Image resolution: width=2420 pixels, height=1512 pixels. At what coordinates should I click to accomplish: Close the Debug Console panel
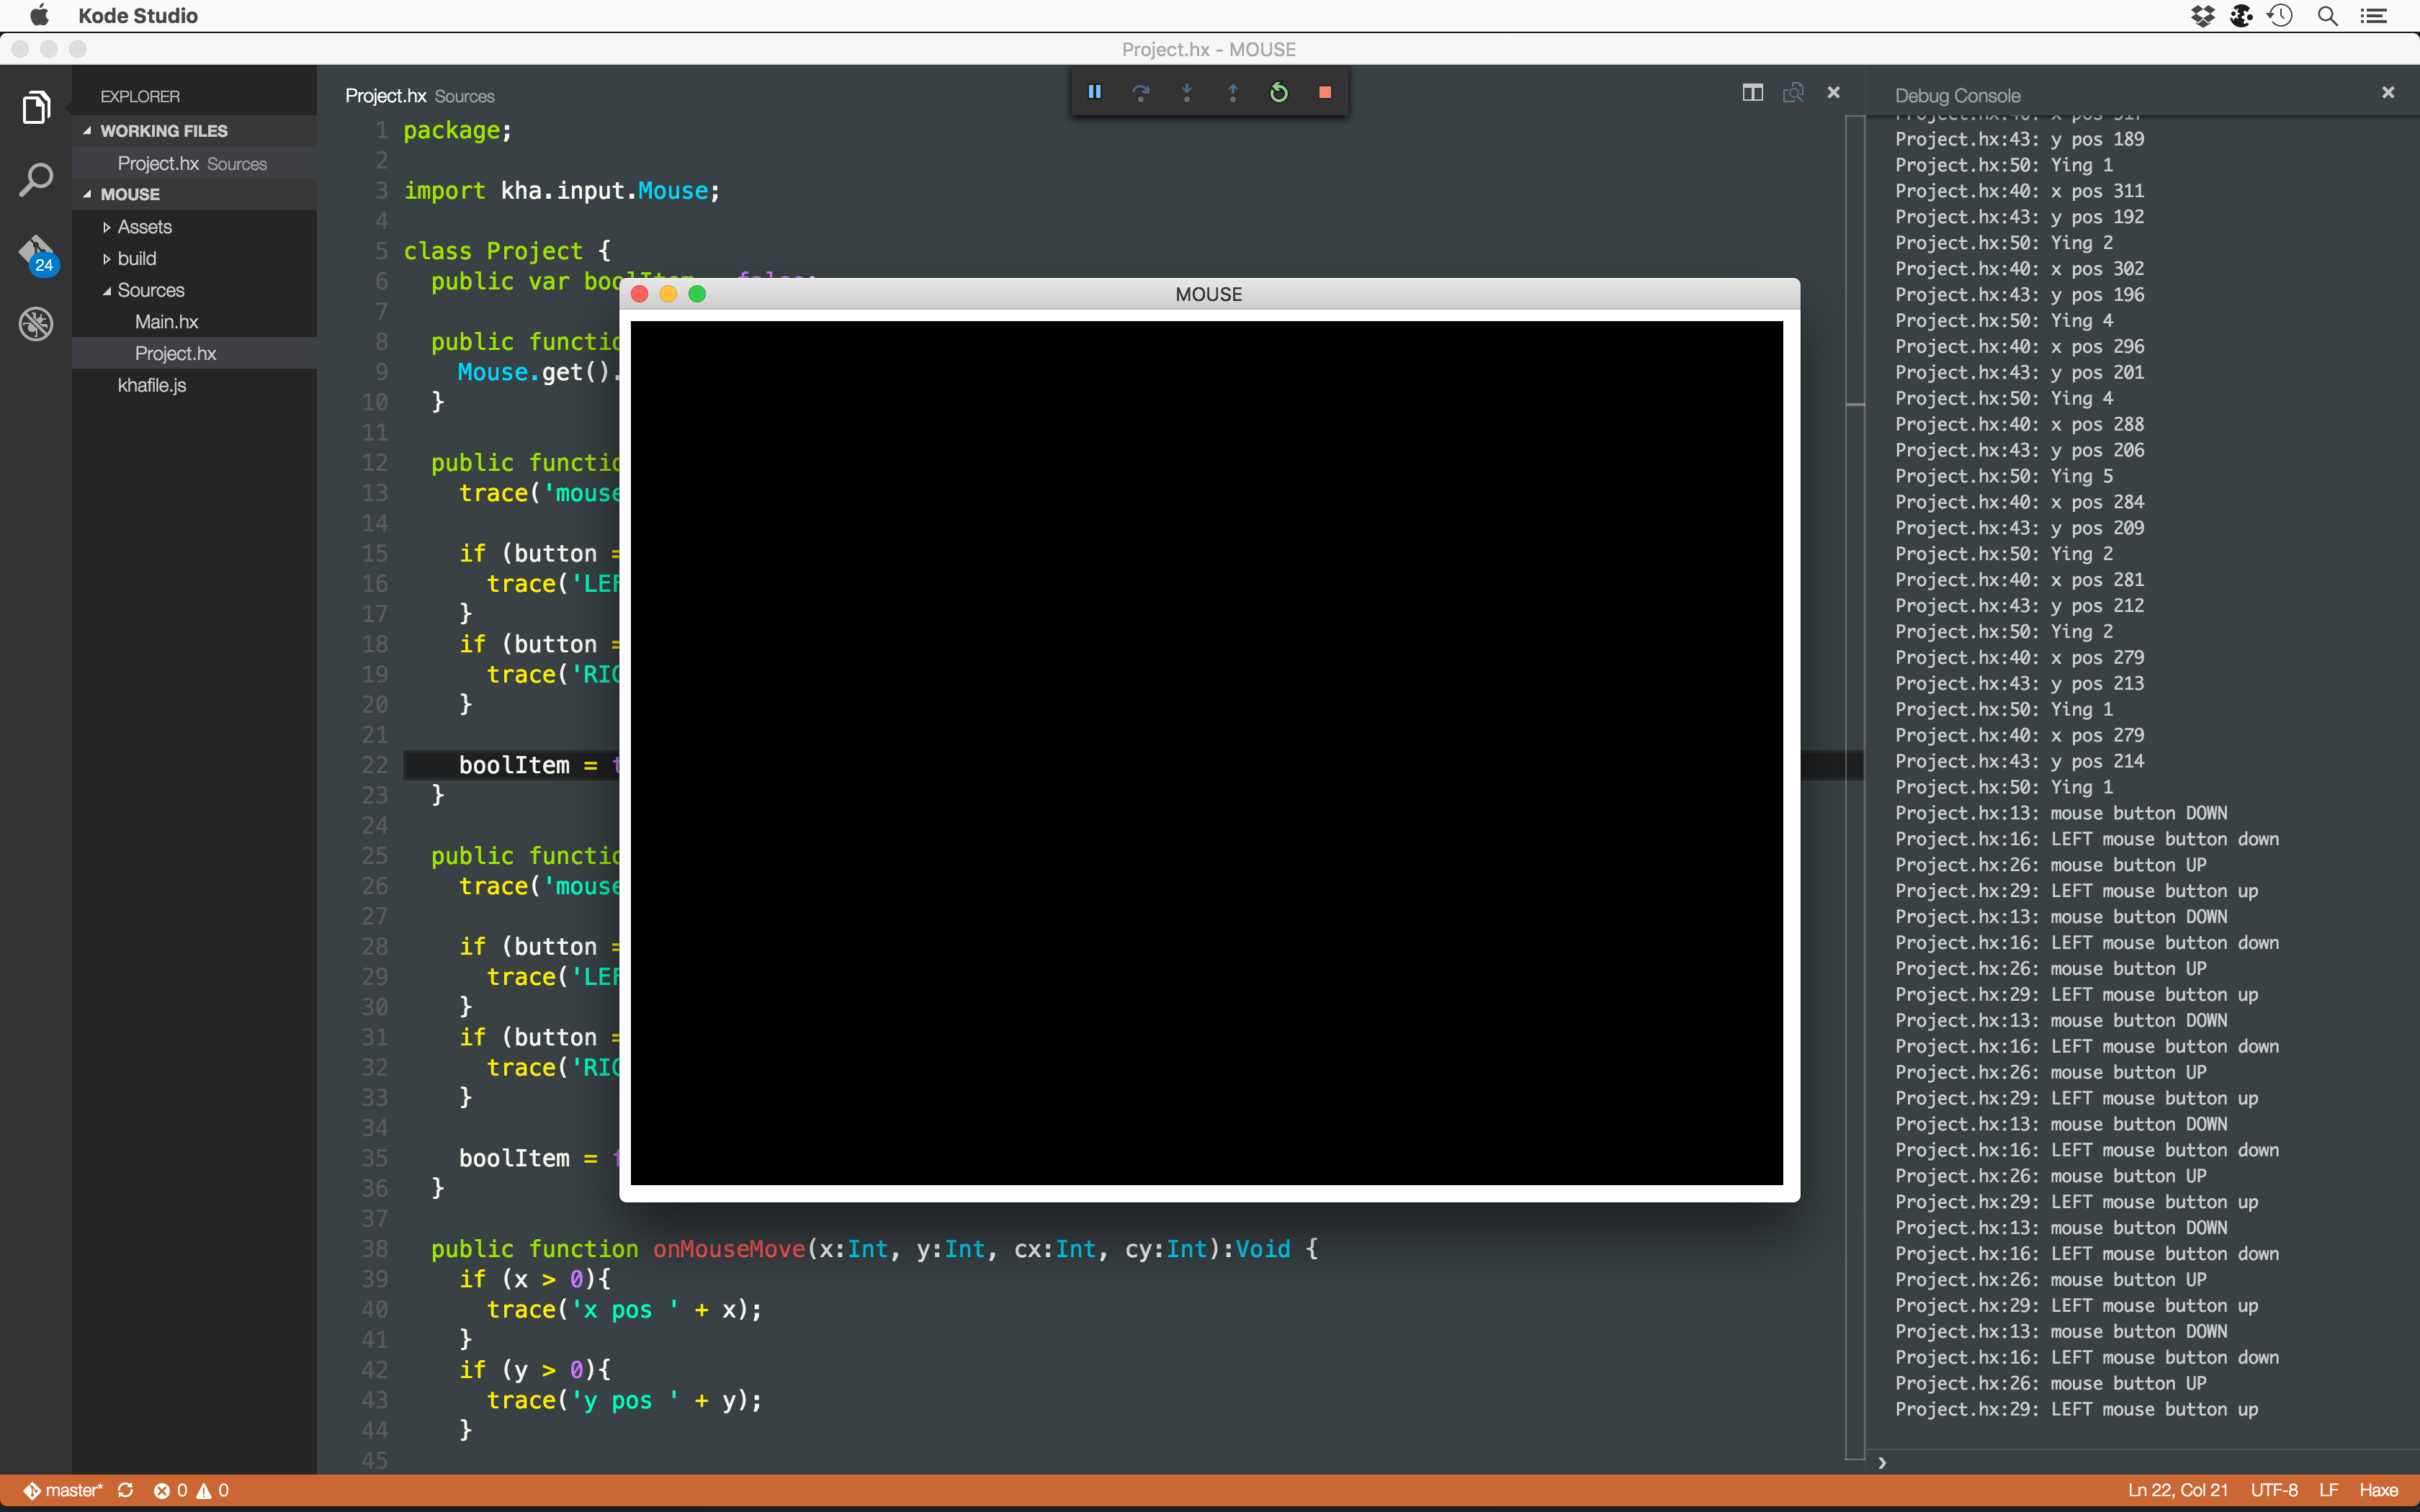[x=2388, y=92]
